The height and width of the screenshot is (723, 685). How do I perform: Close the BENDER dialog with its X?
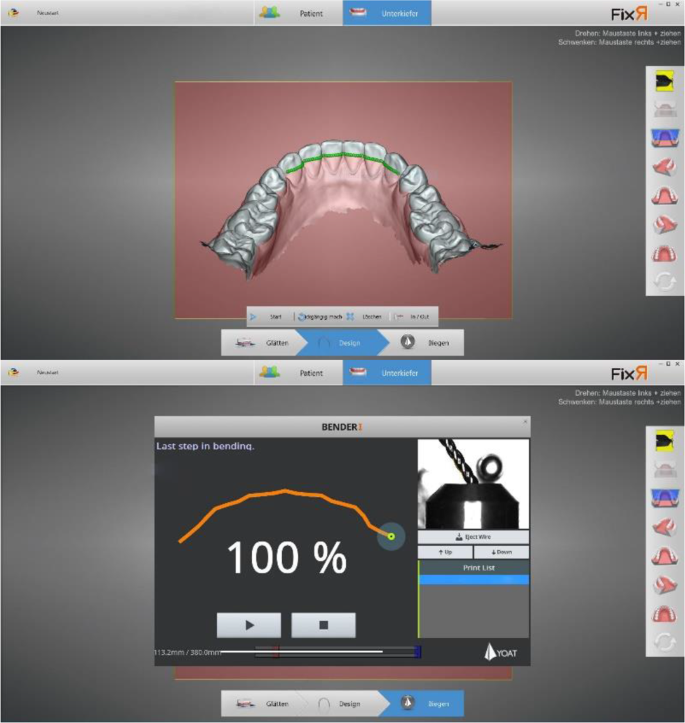tap(525, 421)
